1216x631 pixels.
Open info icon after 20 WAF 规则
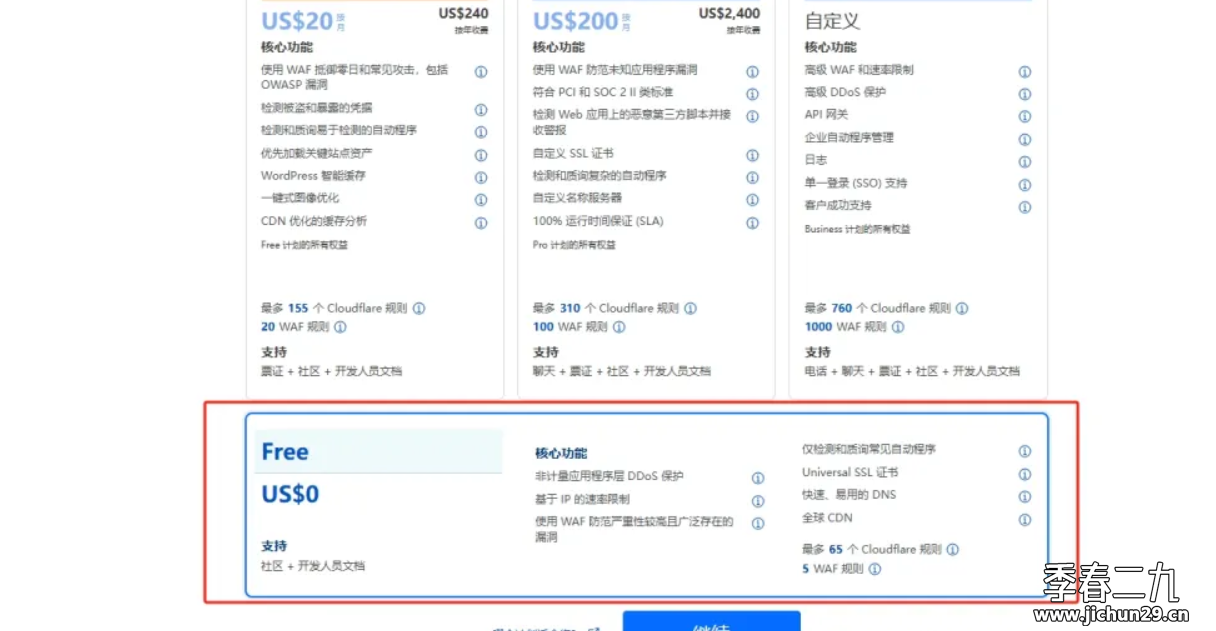340,327
